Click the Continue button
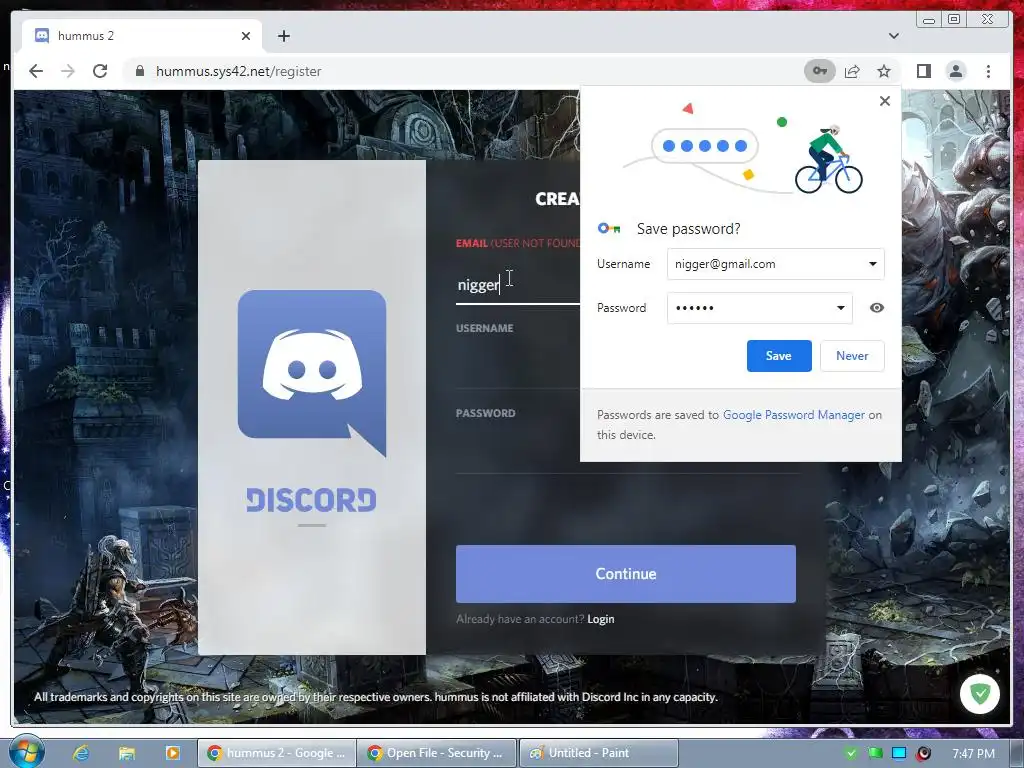The image size is (1024, 768). click(626, 574)
